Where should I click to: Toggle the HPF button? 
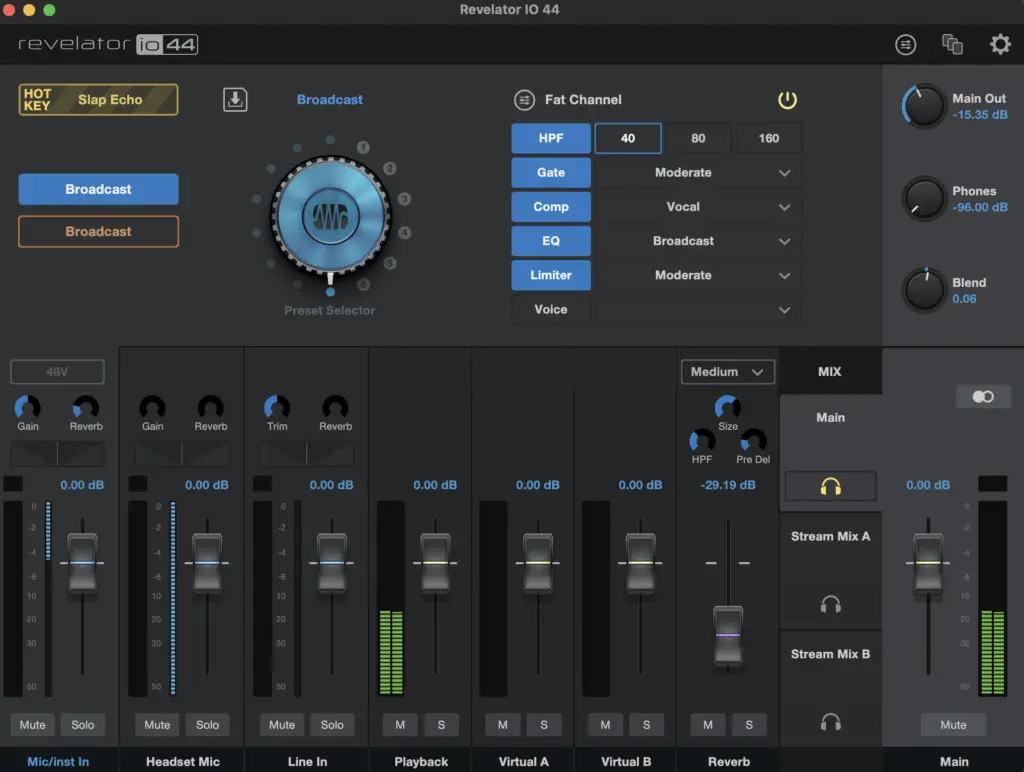551,138
